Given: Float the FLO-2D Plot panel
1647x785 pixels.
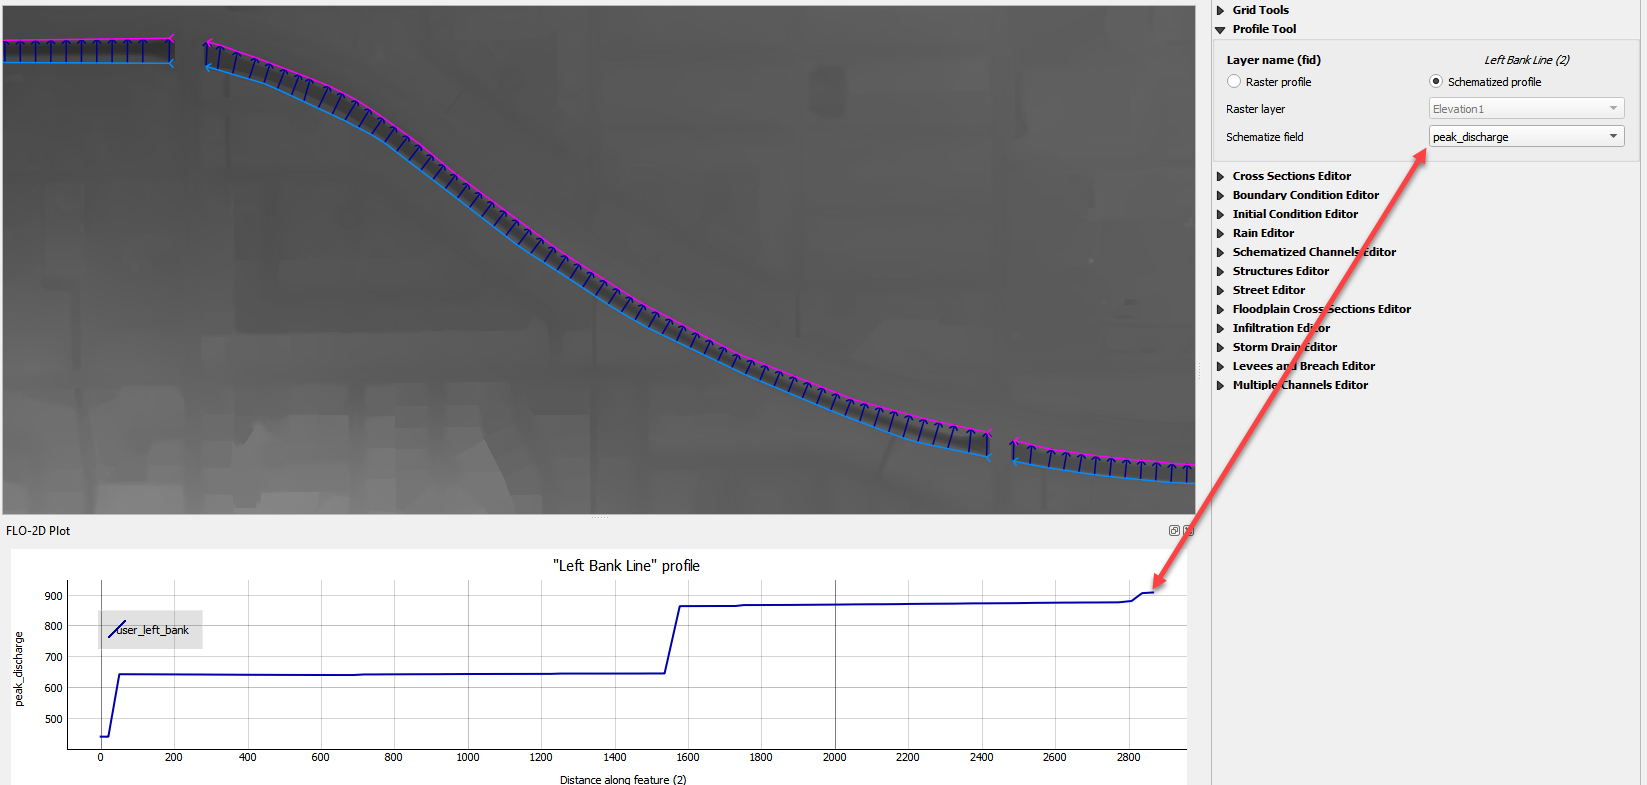Looking at the screenshot, I should [x=1174, y=531].
